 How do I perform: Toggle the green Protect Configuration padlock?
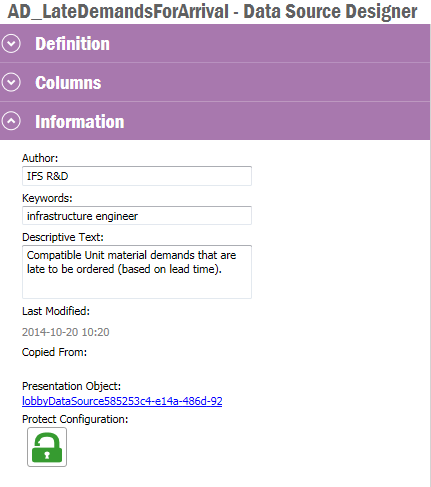[x=47, y=447]
